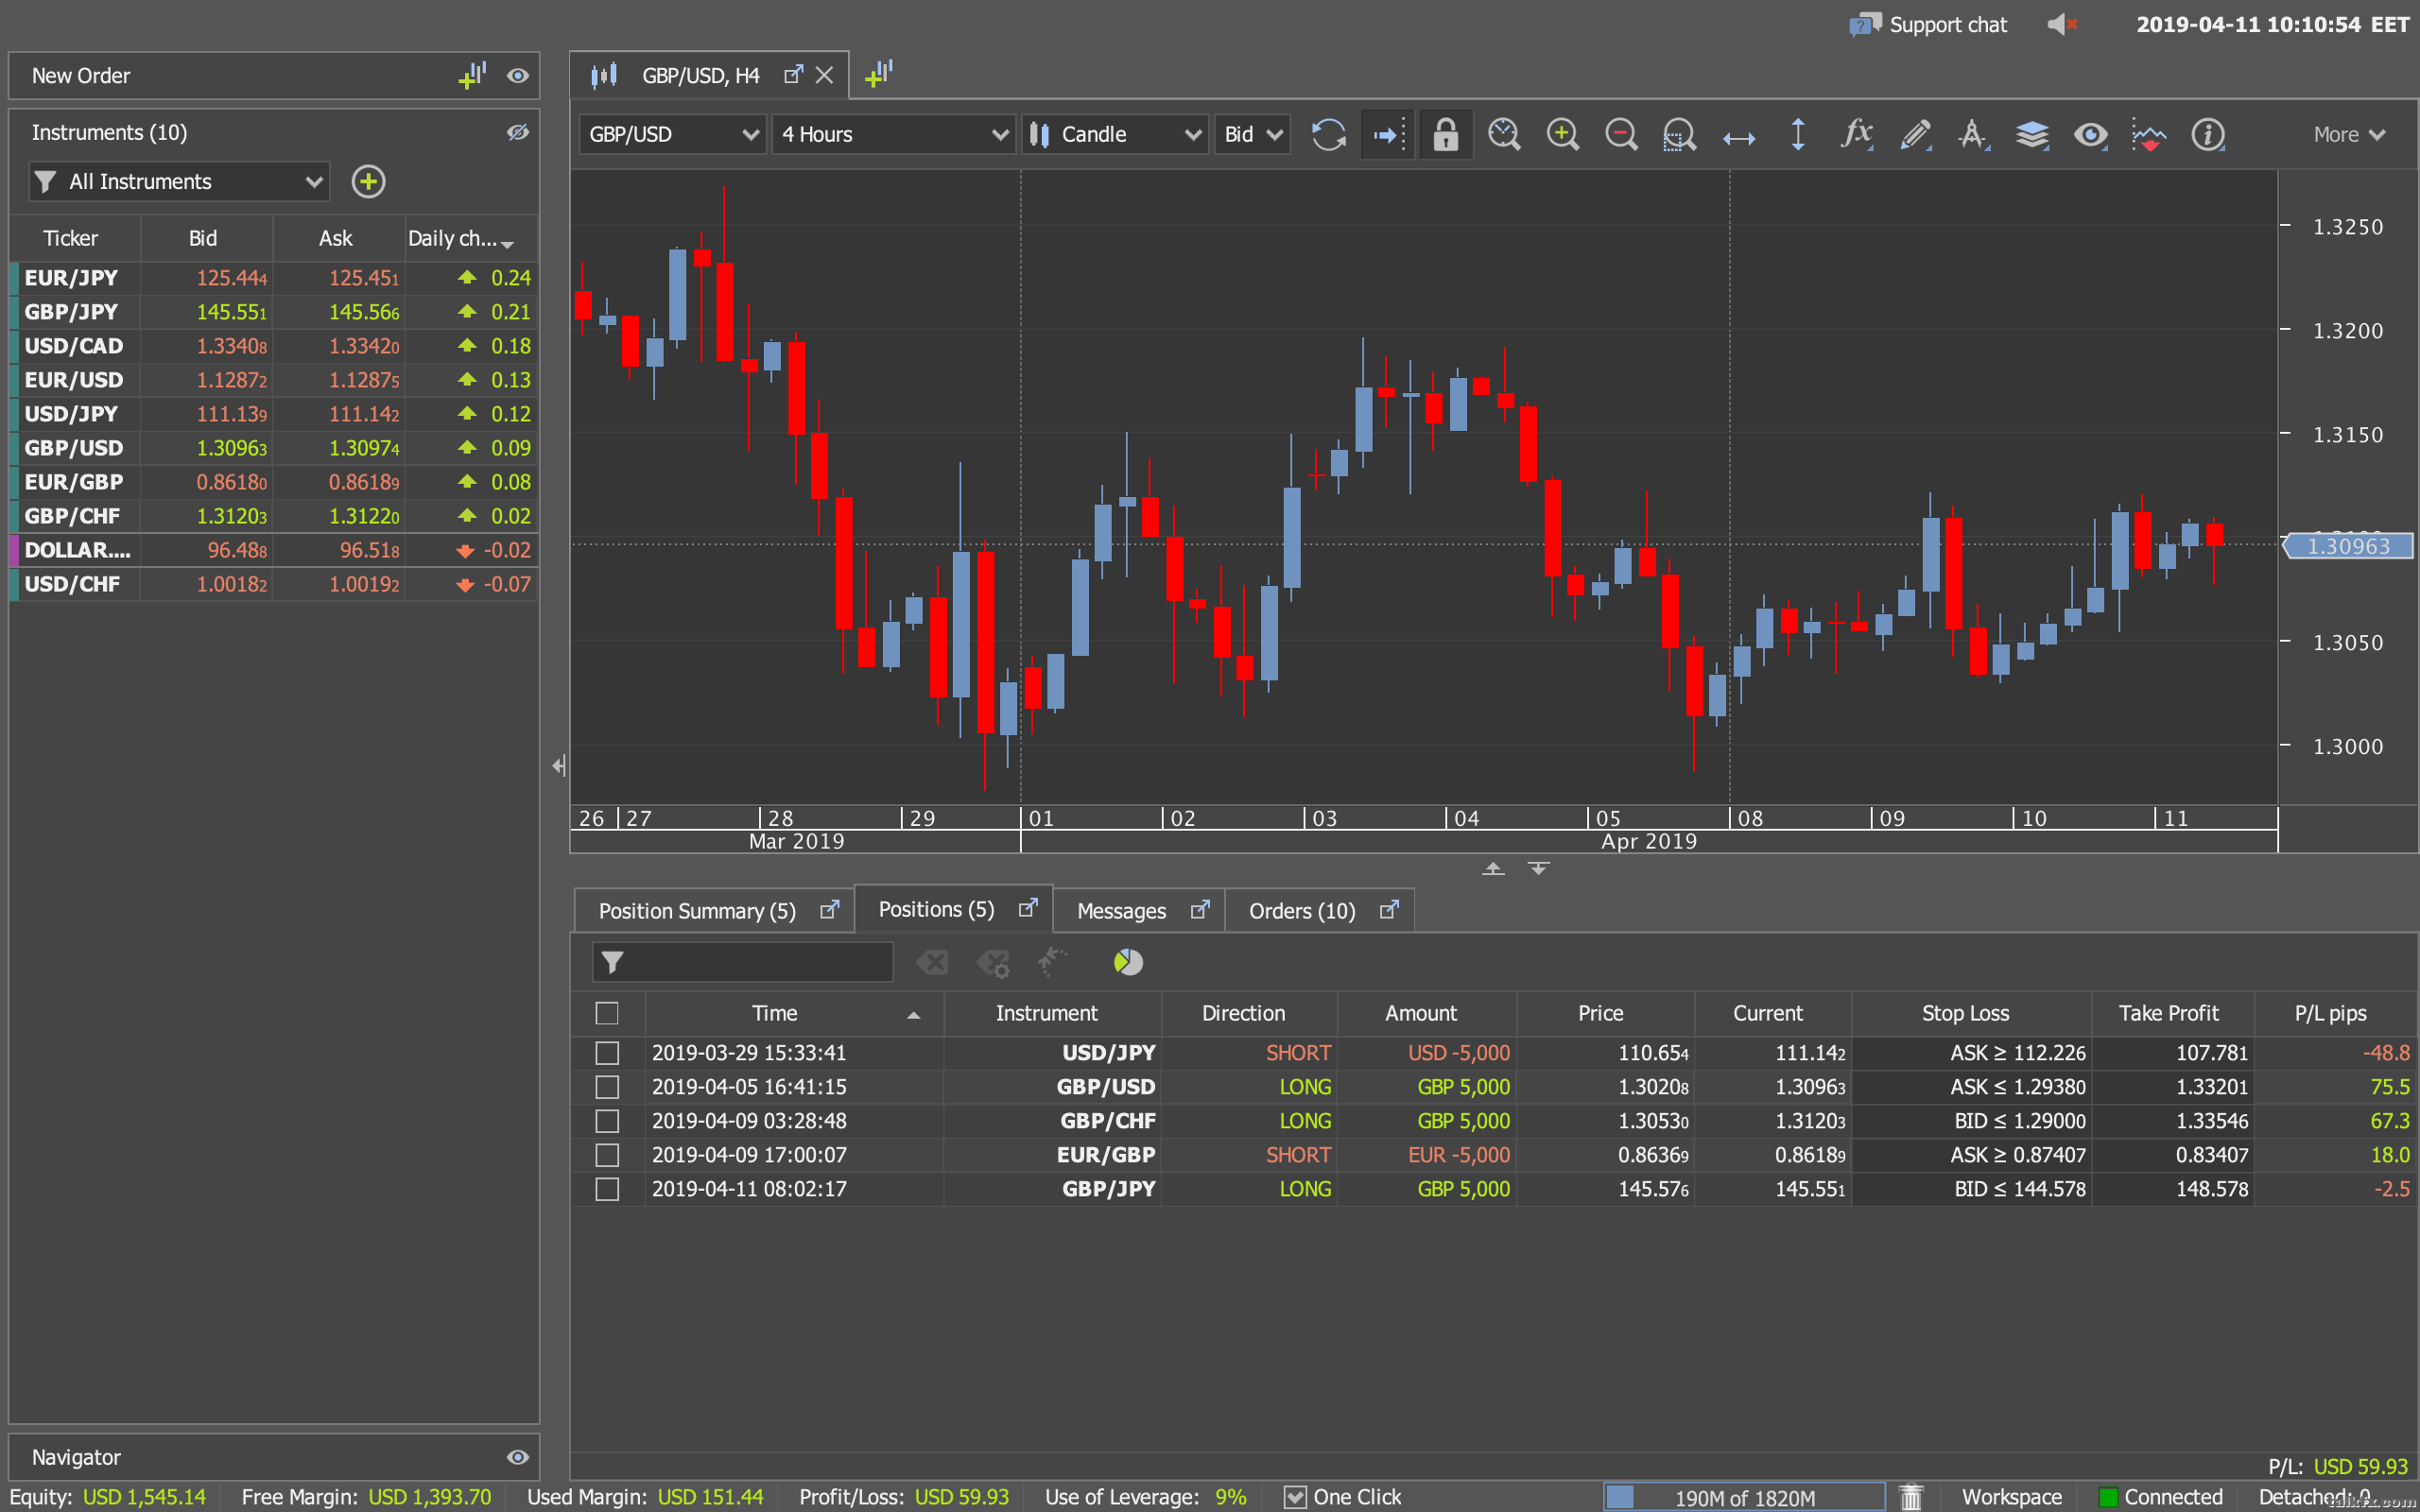
Task: Check the USD/JPY position checkbox
Action: point(607,1053)
